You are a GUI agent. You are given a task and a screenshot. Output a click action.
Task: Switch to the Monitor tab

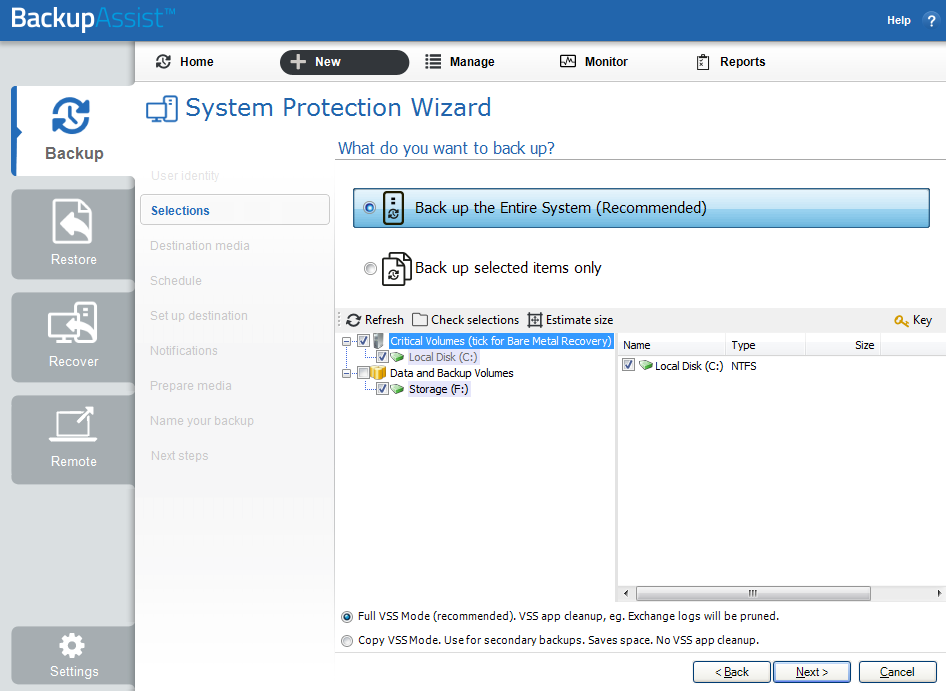coord(594,62)
